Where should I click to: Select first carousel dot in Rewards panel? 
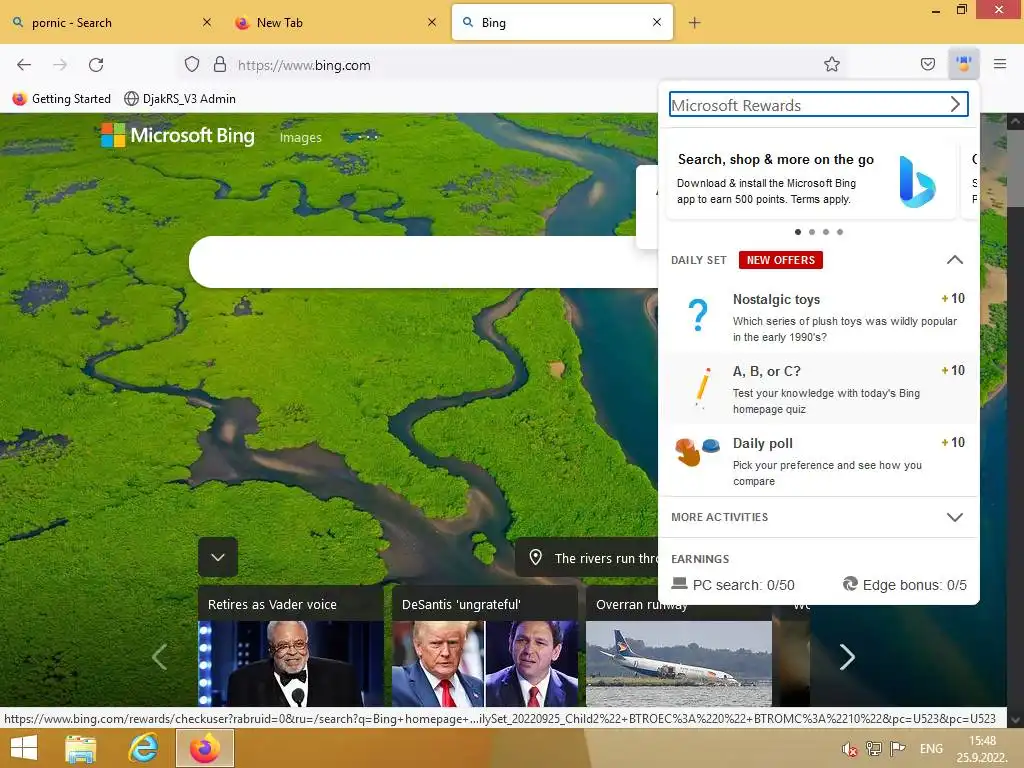tap(797, 232)
